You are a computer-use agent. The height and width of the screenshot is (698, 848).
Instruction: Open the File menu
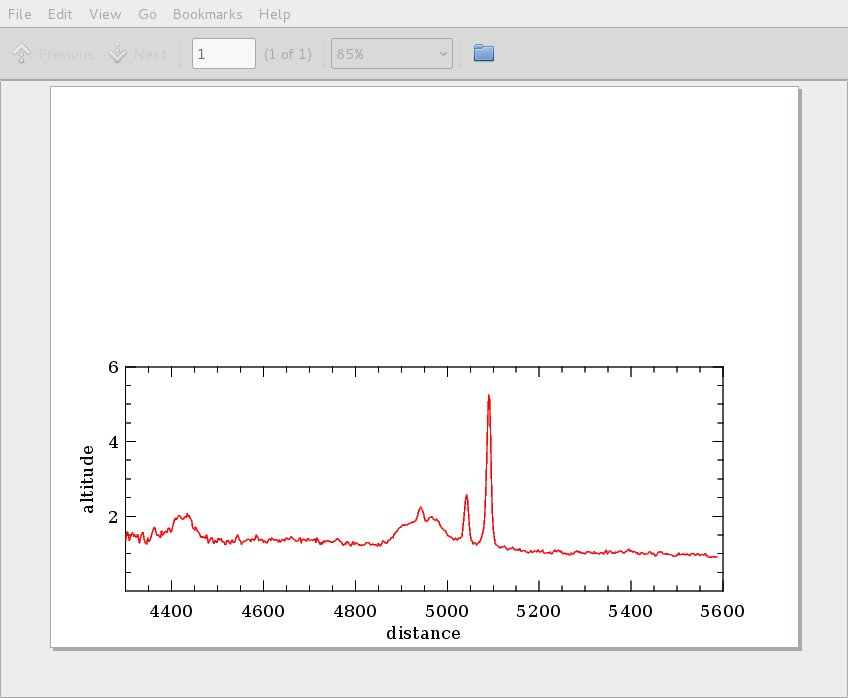[19, 14]
